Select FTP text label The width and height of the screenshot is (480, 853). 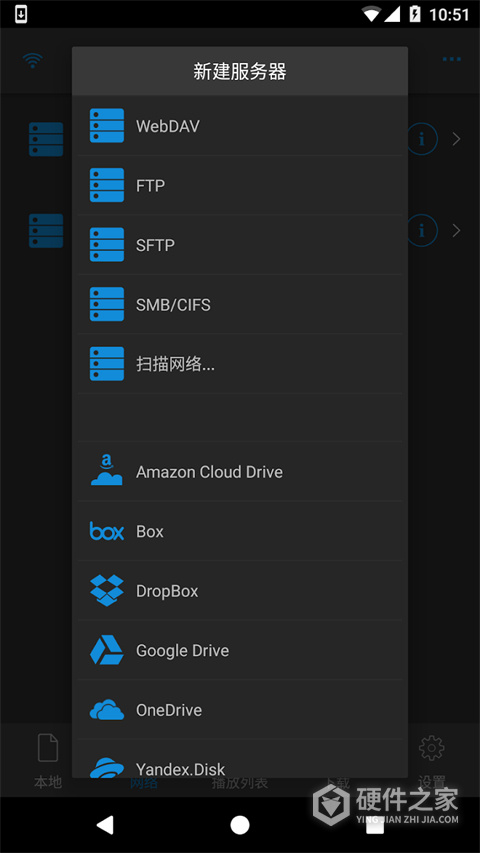click(150, 186)
